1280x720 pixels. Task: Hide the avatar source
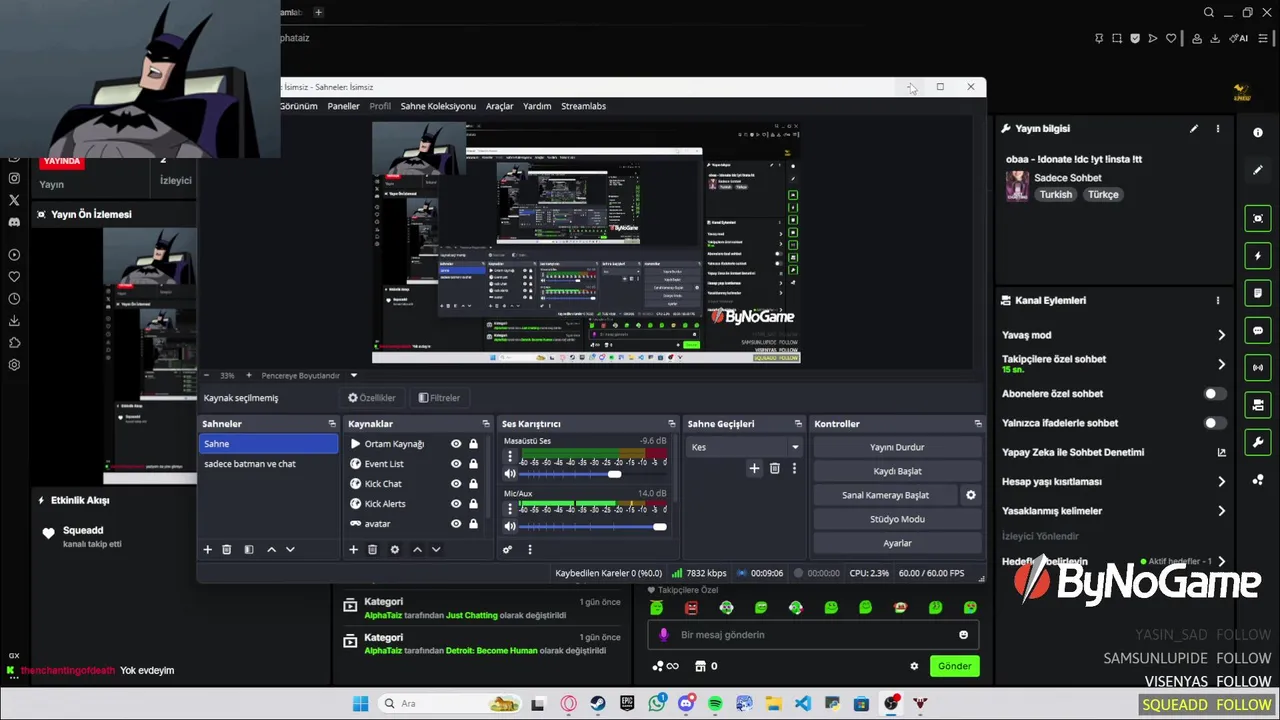click(456, 524)
